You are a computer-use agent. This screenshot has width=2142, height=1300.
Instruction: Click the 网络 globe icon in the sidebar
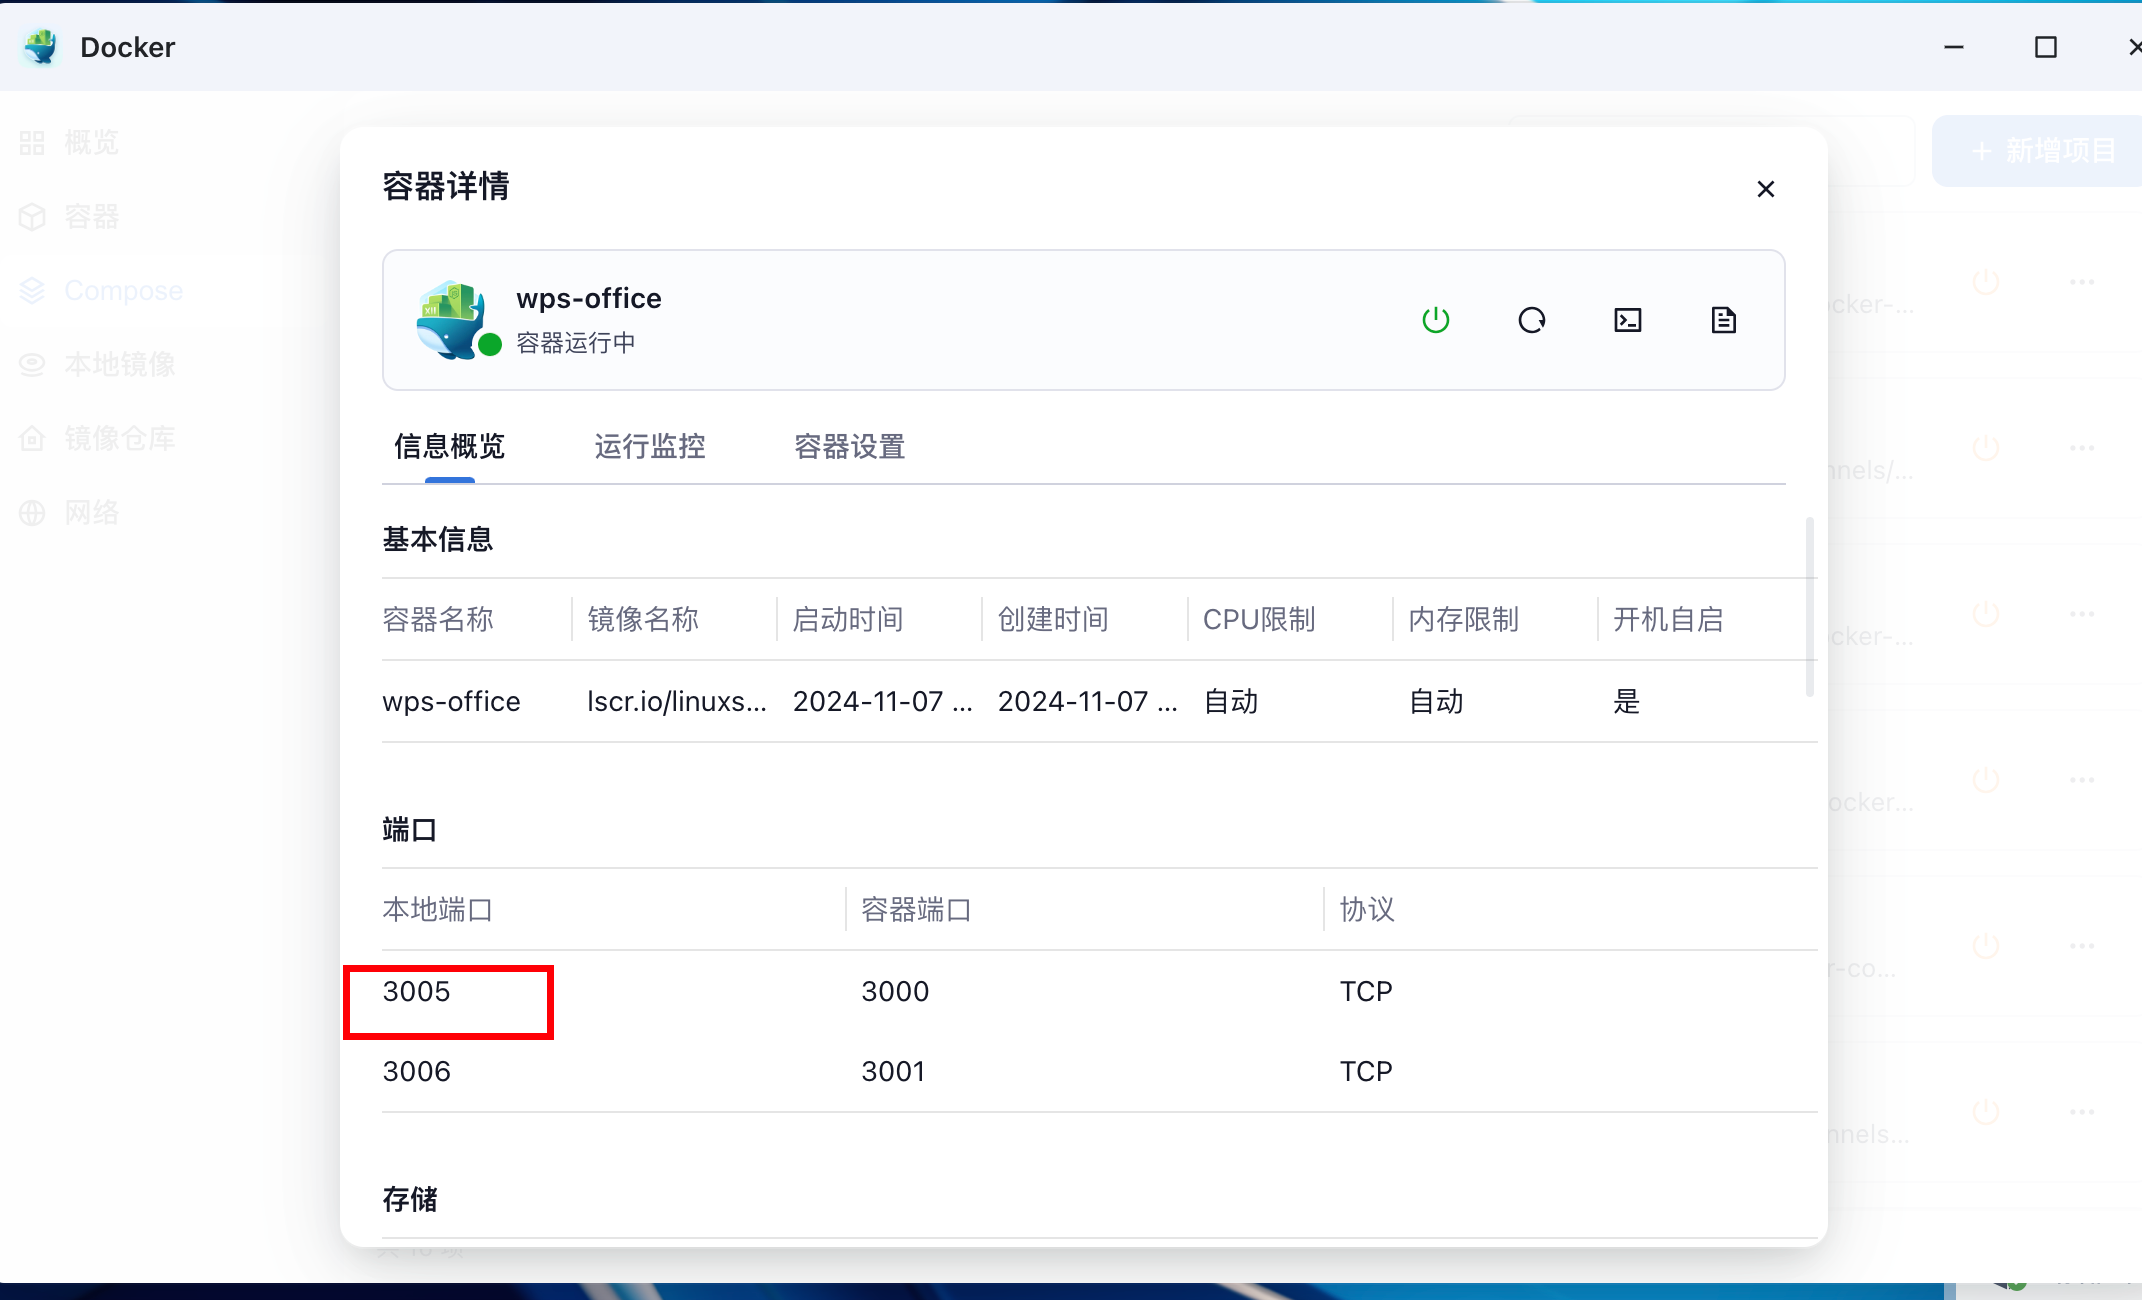[x=32, y=512]
